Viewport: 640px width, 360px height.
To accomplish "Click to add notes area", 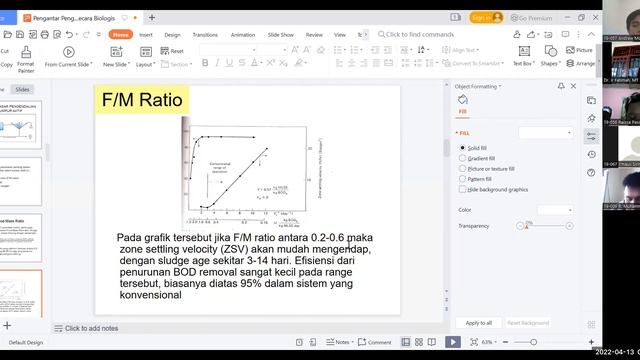I will pyautogui.click(x=91, y=328).
